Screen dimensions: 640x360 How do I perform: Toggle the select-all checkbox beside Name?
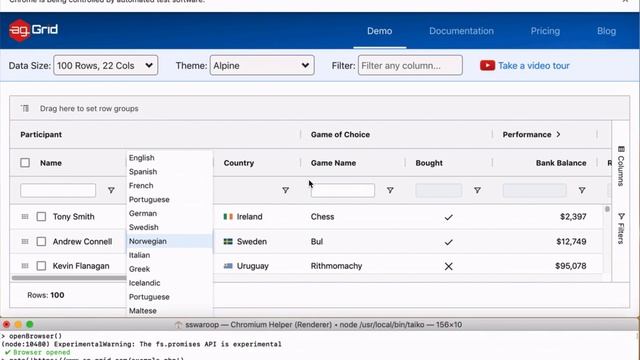25,163
